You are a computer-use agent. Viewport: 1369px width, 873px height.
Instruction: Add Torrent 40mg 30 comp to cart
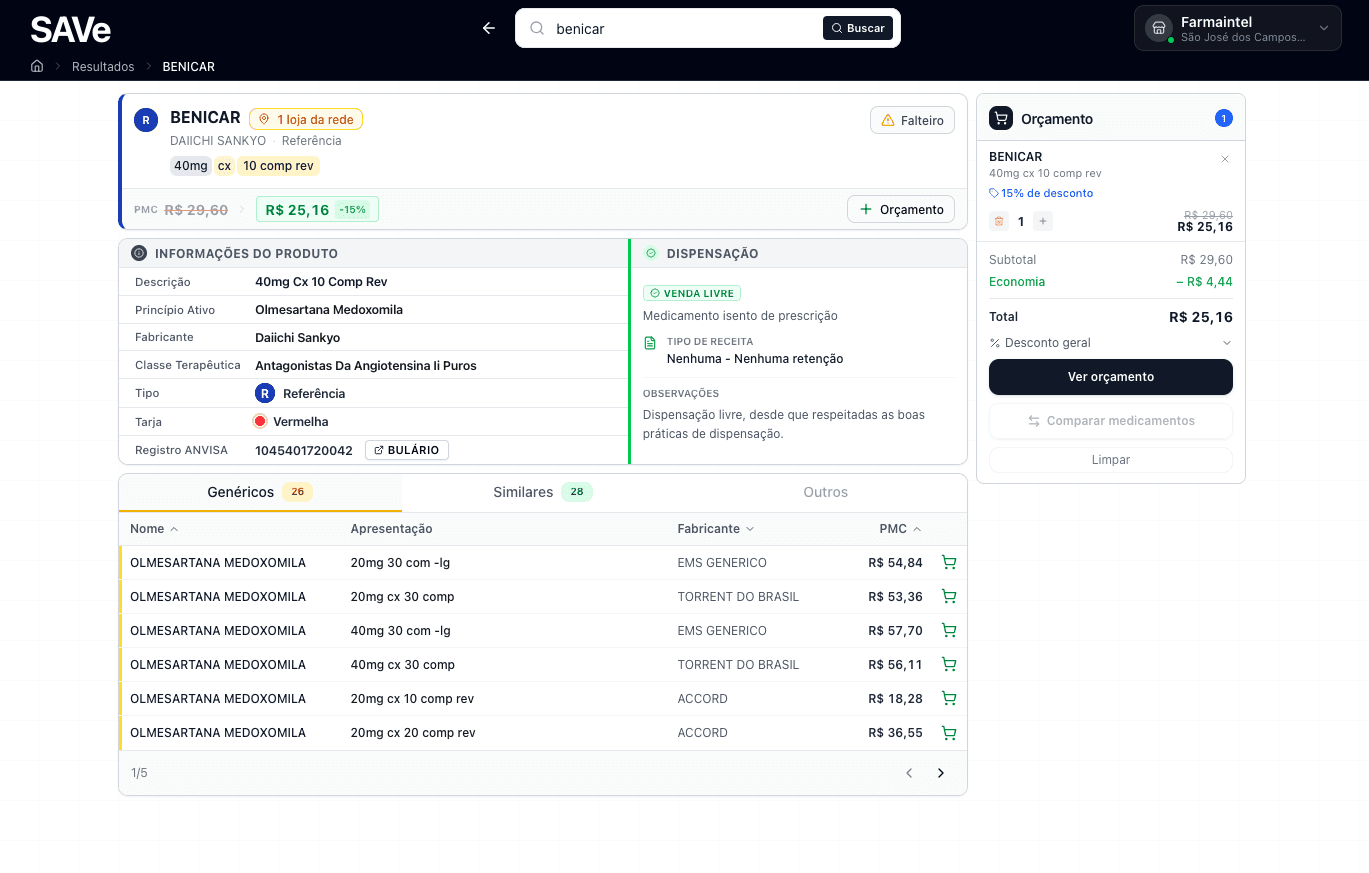click(949, 665)
